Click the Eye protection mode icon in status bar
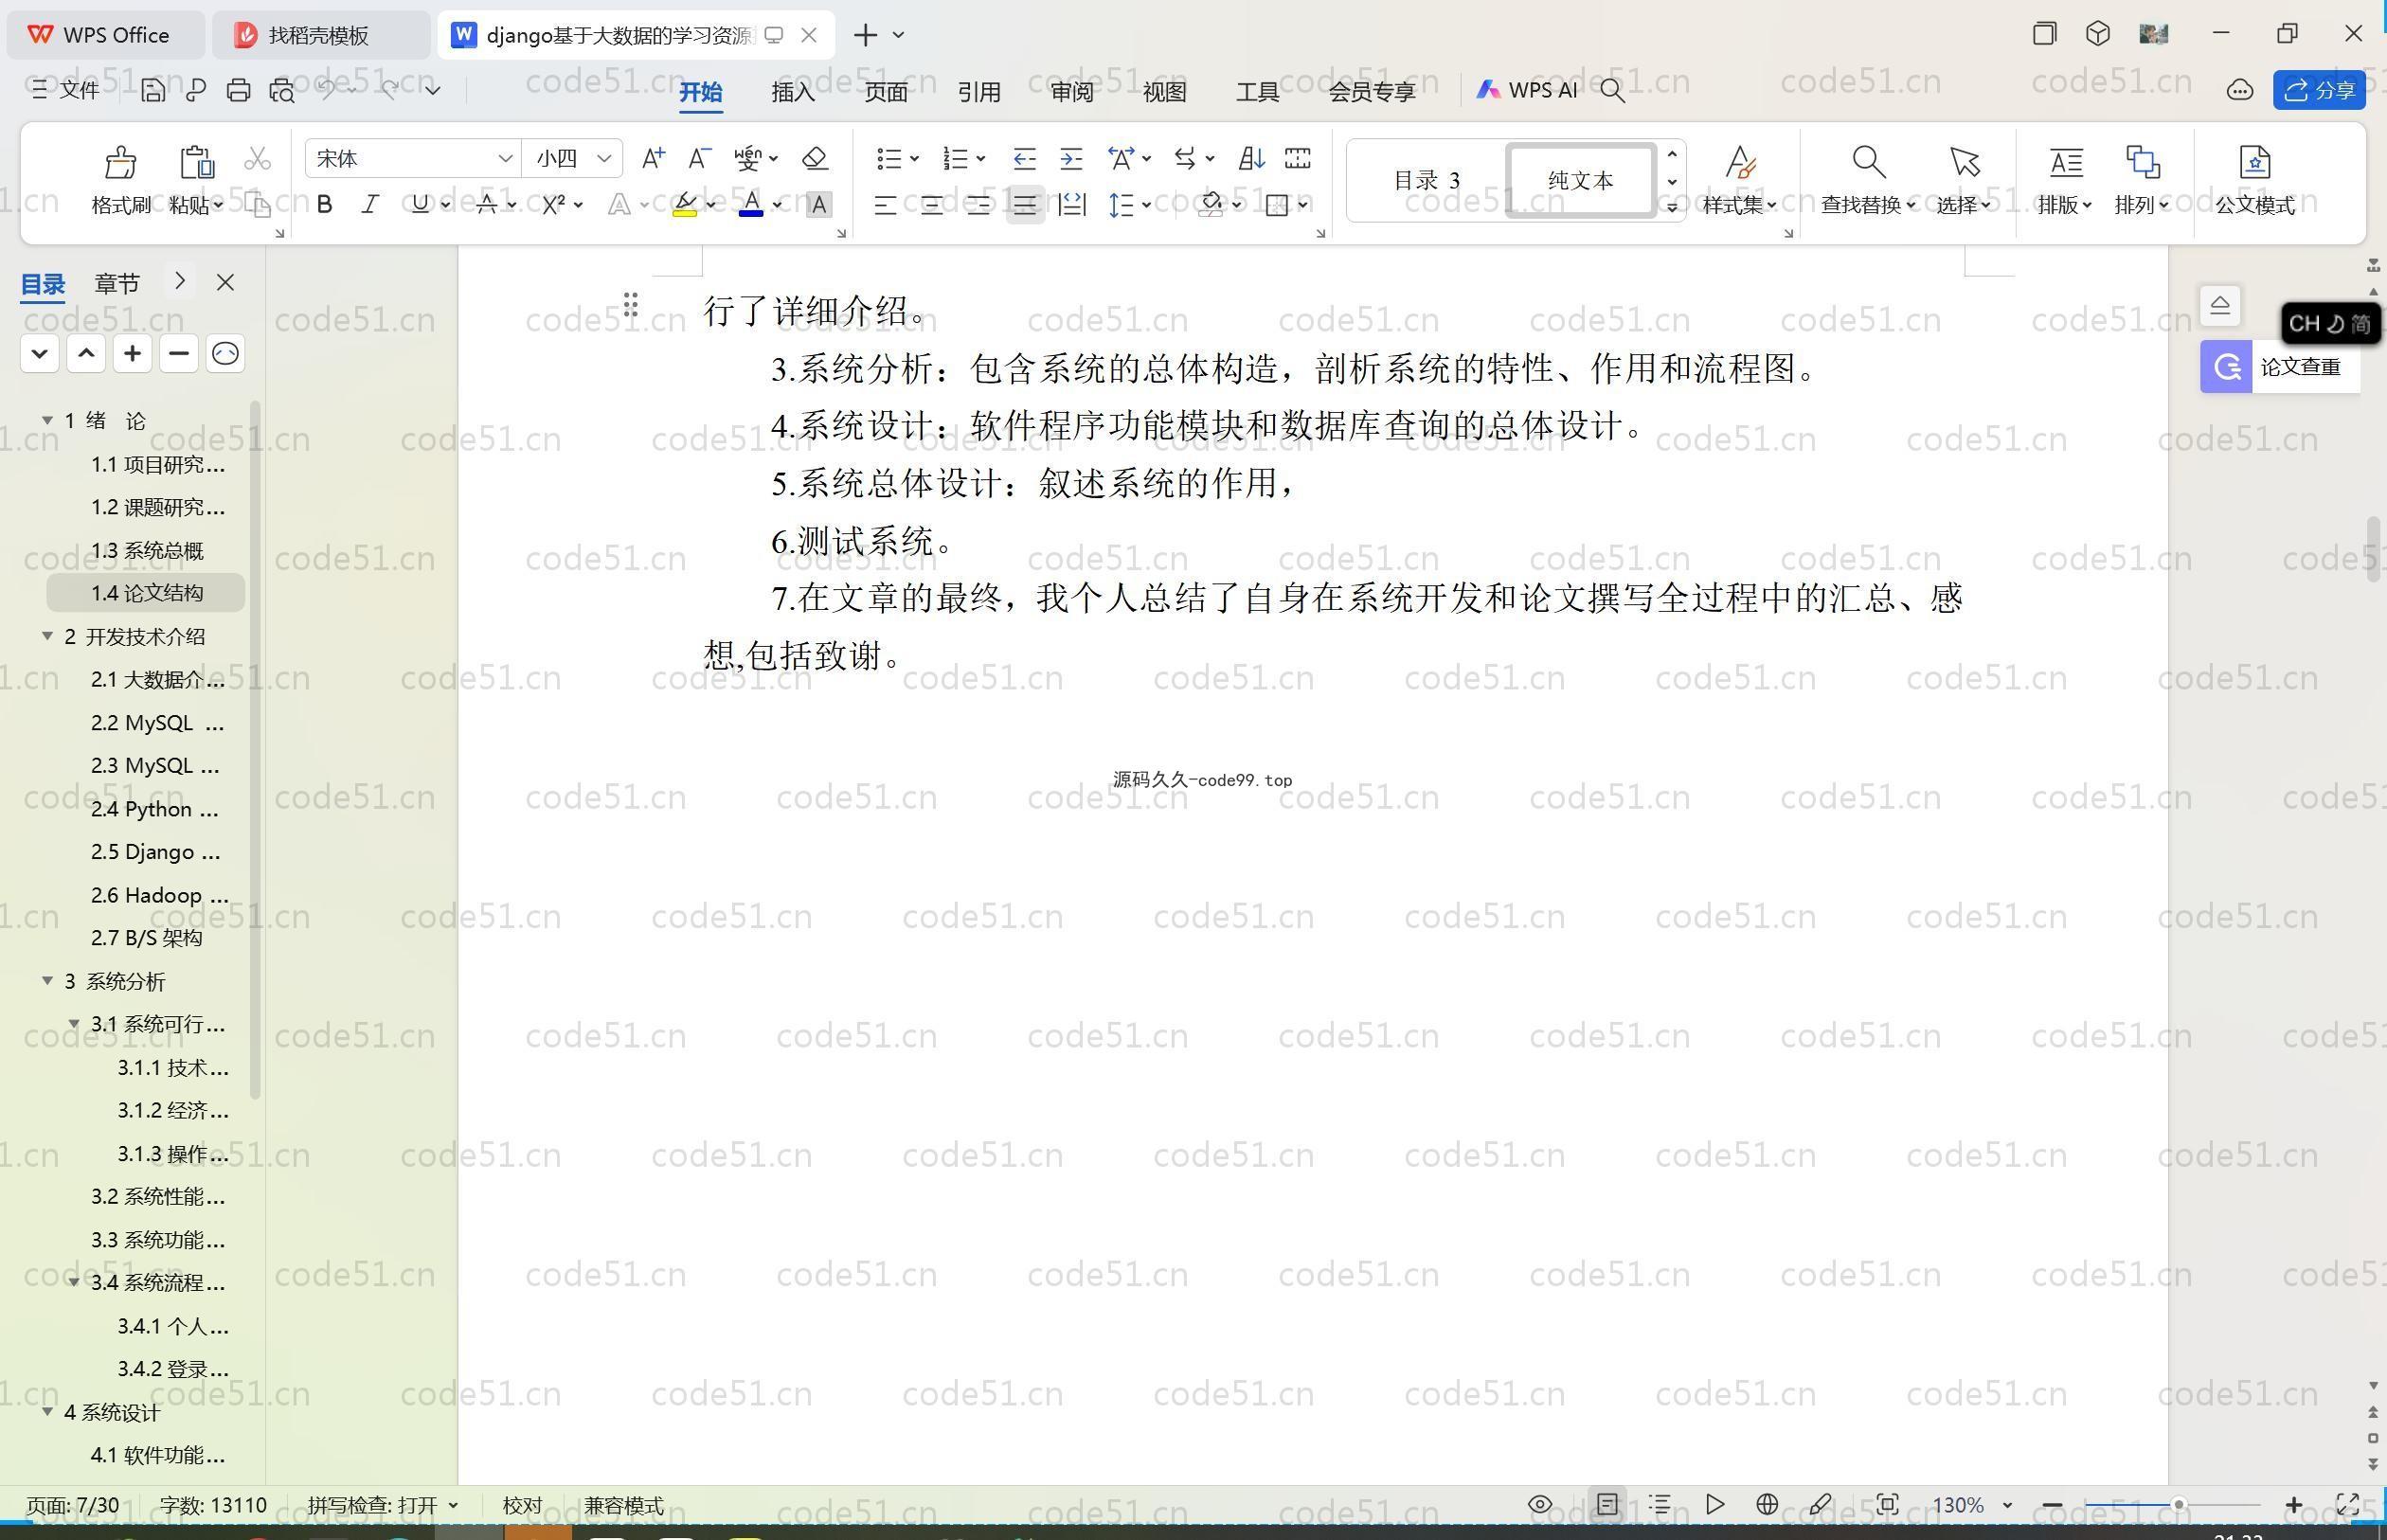 click(1540, 1504)
